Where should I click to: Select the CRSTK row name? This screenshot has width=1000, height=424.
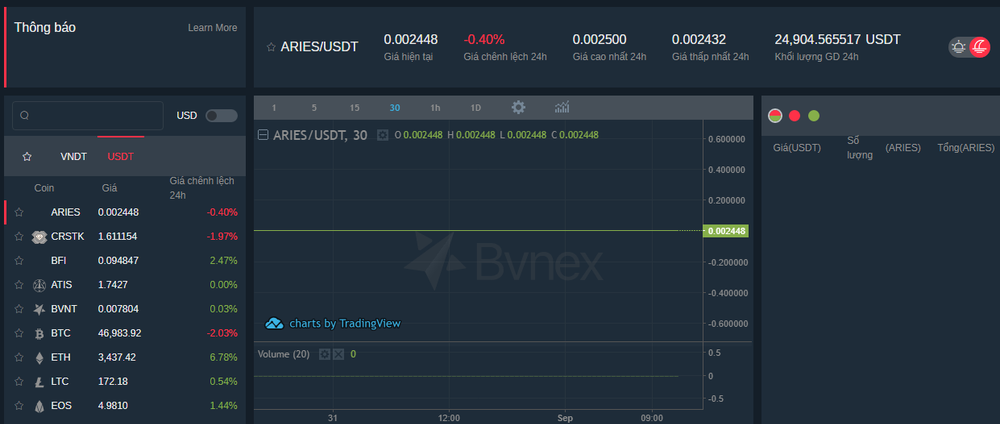[68, 237]
